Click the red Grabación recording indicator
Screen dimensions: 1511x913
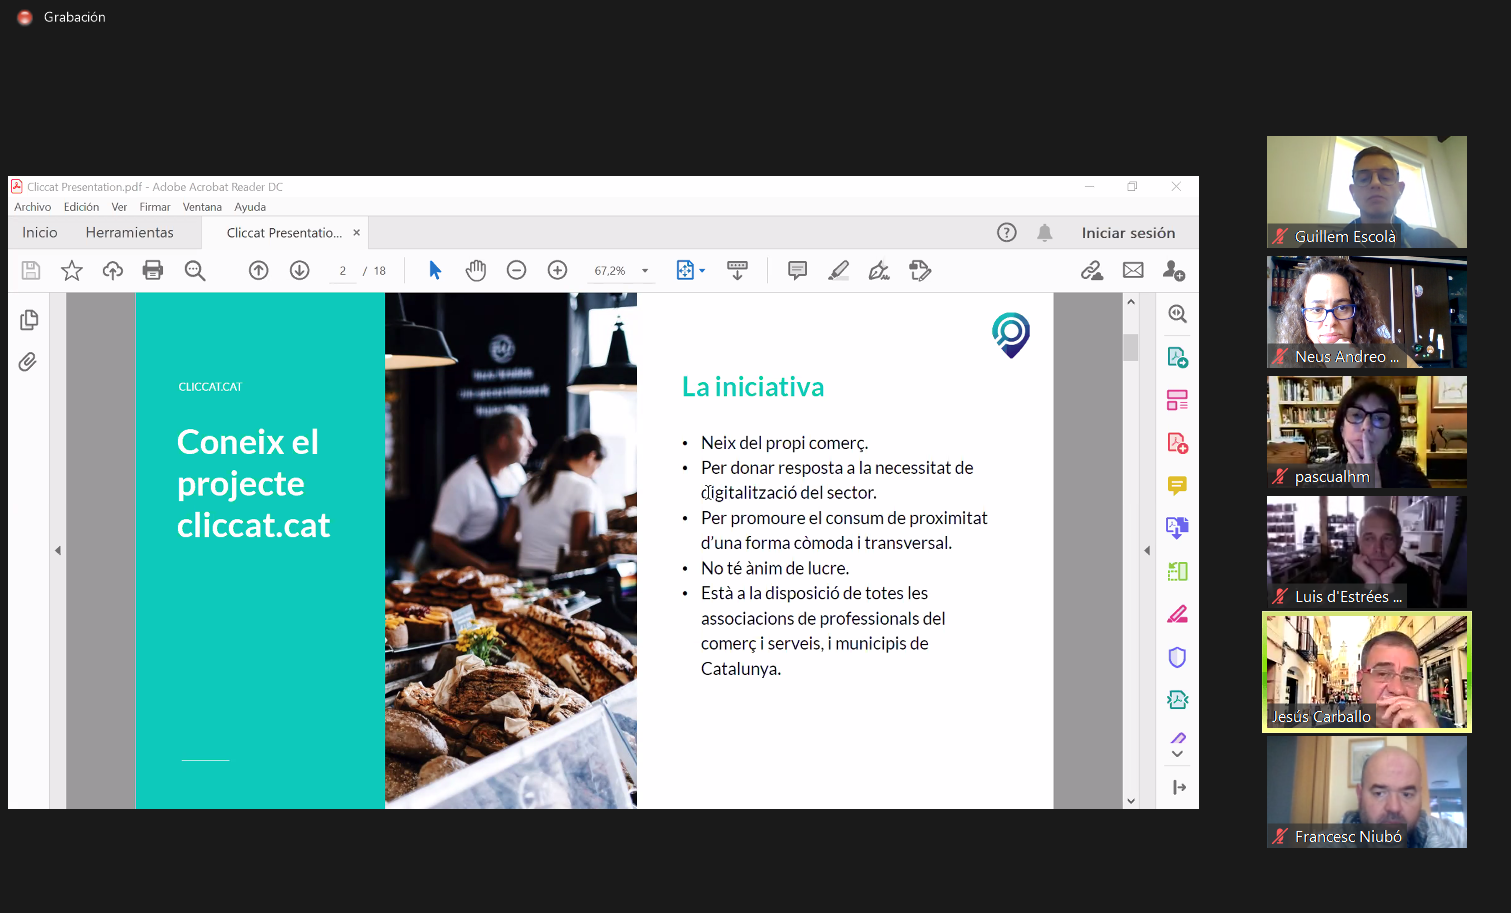(x=25, y=17)
